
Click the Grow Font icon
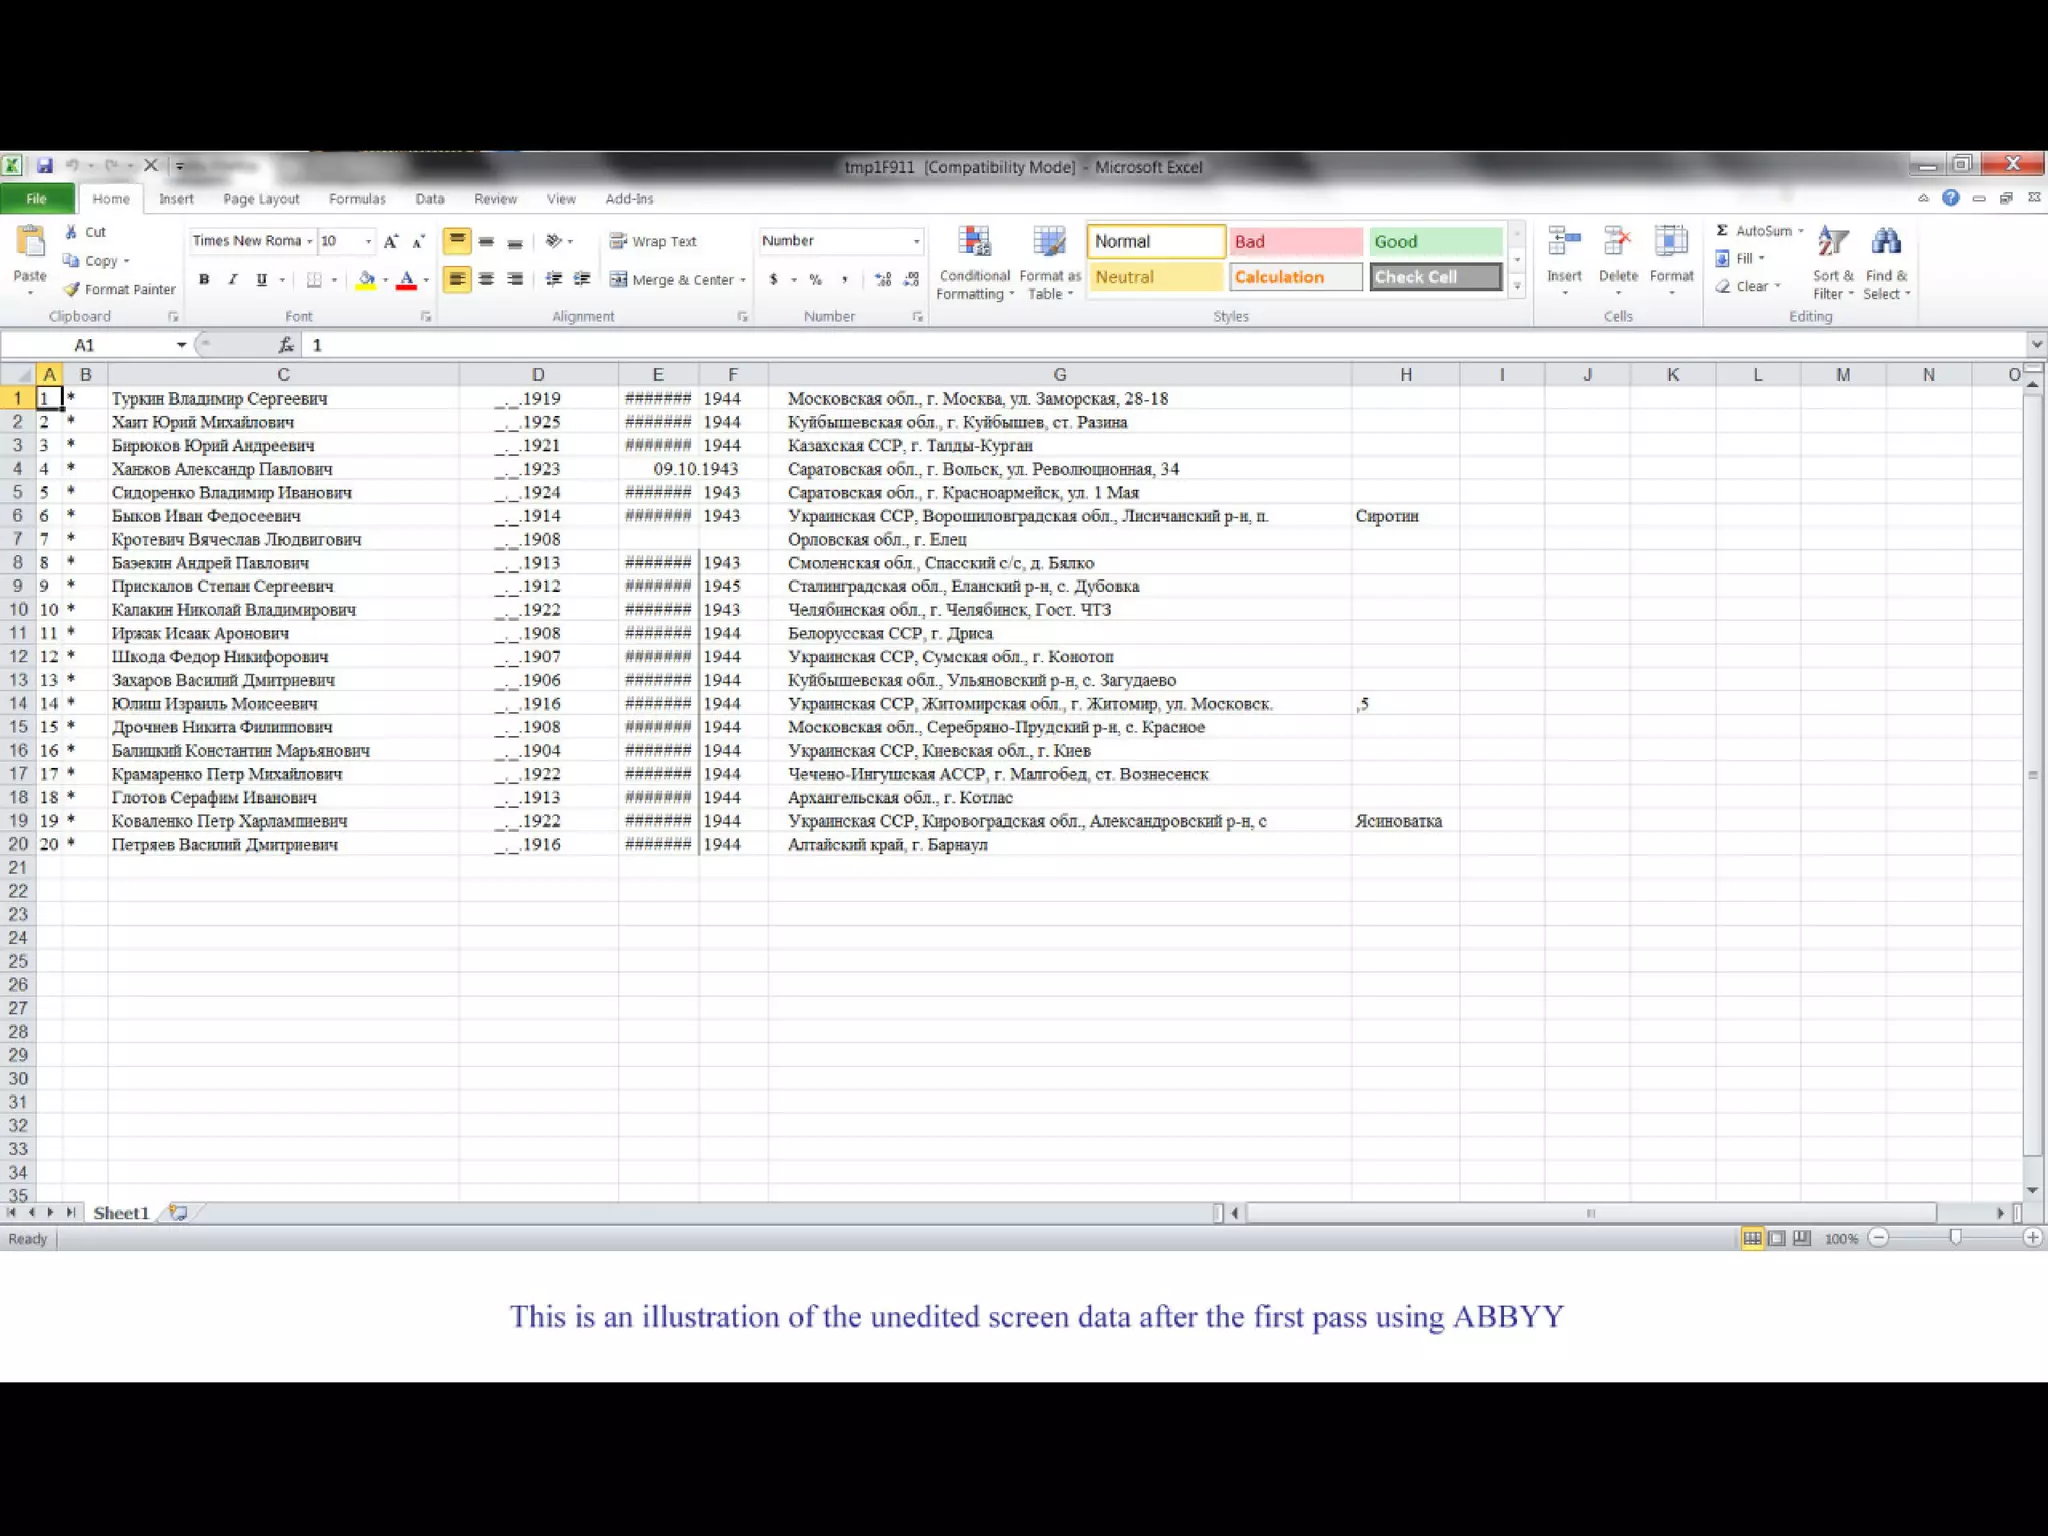point(391,241)
